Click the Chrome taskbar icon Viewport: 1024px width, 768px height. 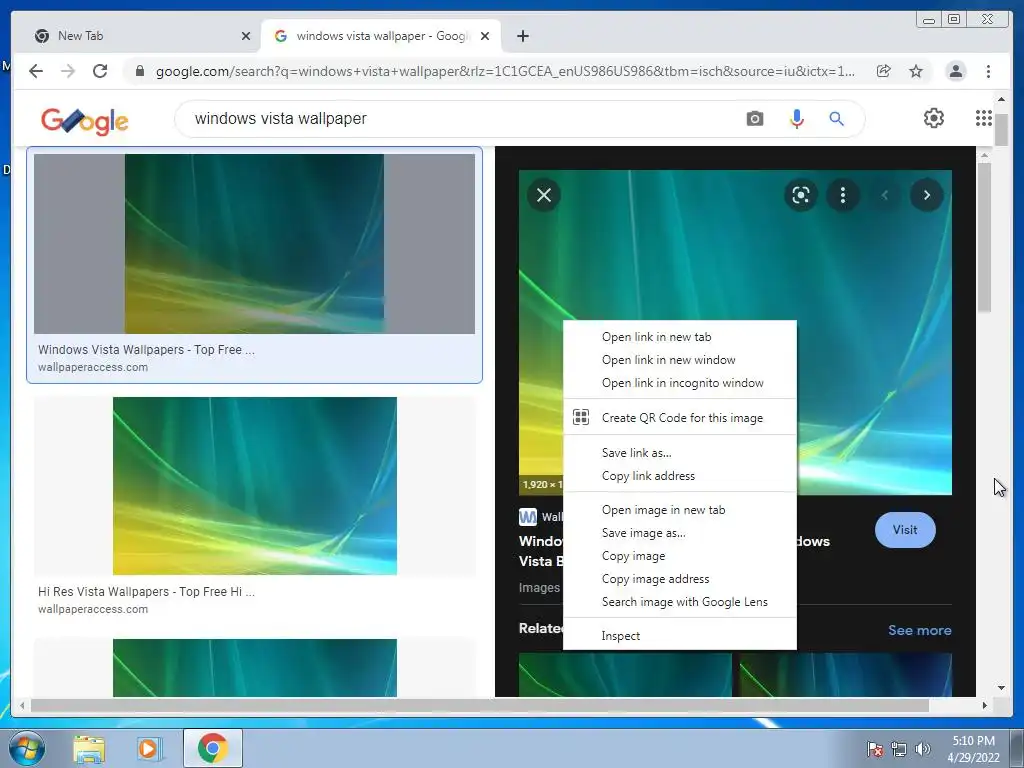coord(213,748)
